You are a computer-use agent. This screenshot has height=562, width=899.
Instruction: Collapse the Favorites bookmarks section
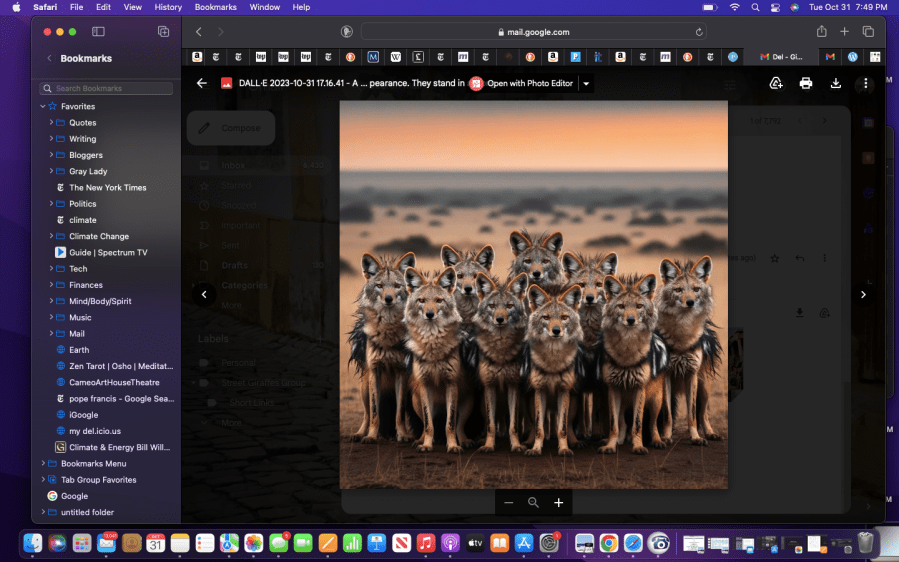pos(43,106)
